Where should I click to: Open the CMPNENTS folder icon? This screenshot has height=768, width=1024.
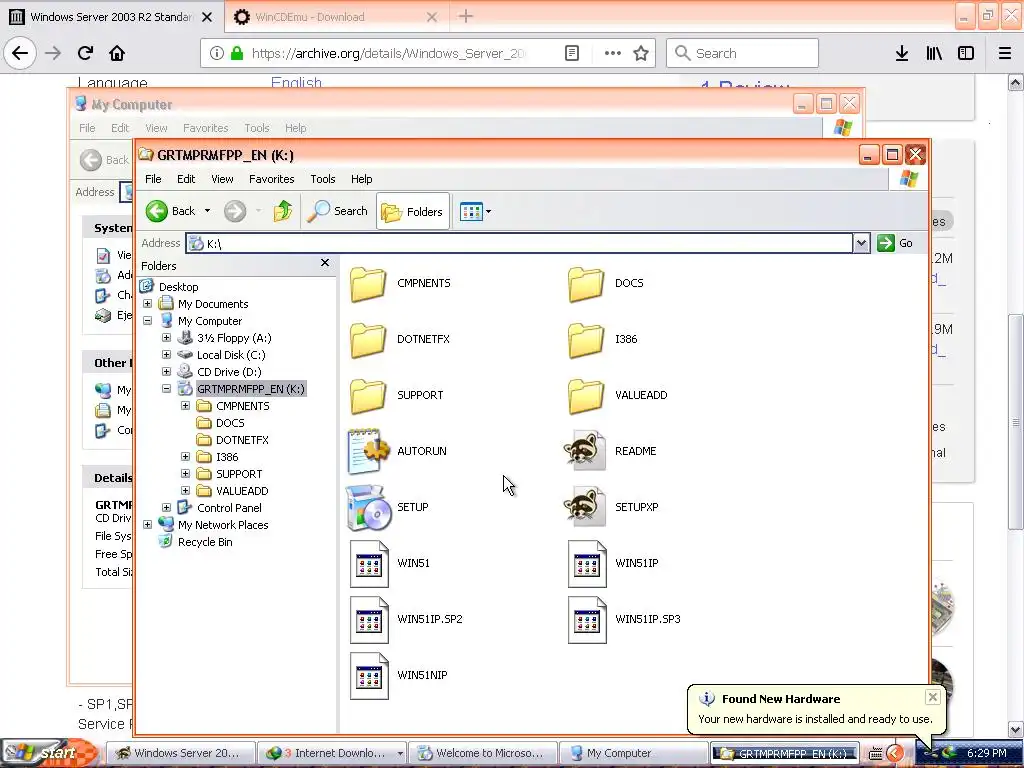point(368,284)
